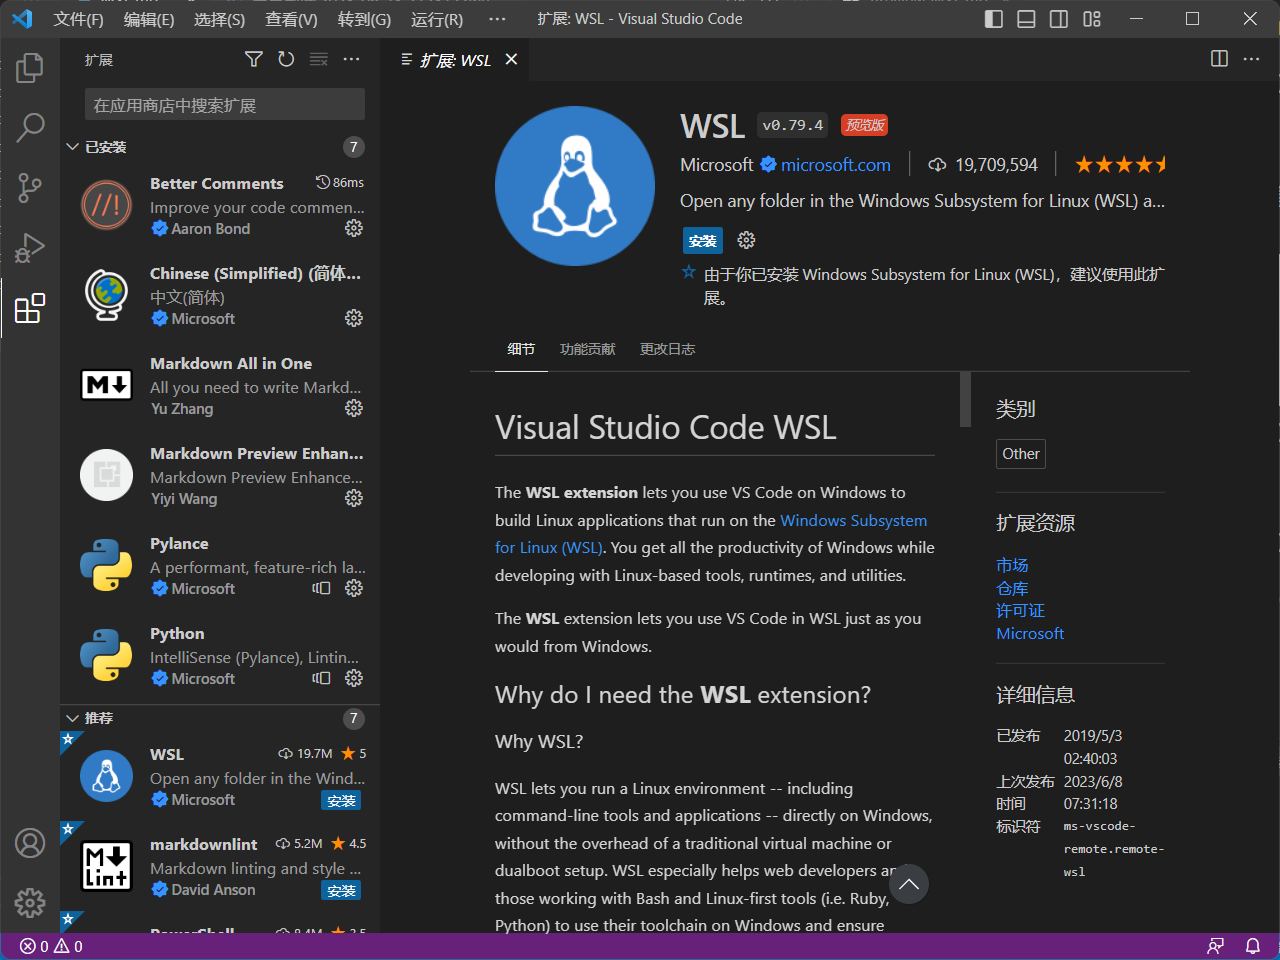Open the Manage gear in activity bar
This screenshot has width=1280, height=960.
coord(30,903)
